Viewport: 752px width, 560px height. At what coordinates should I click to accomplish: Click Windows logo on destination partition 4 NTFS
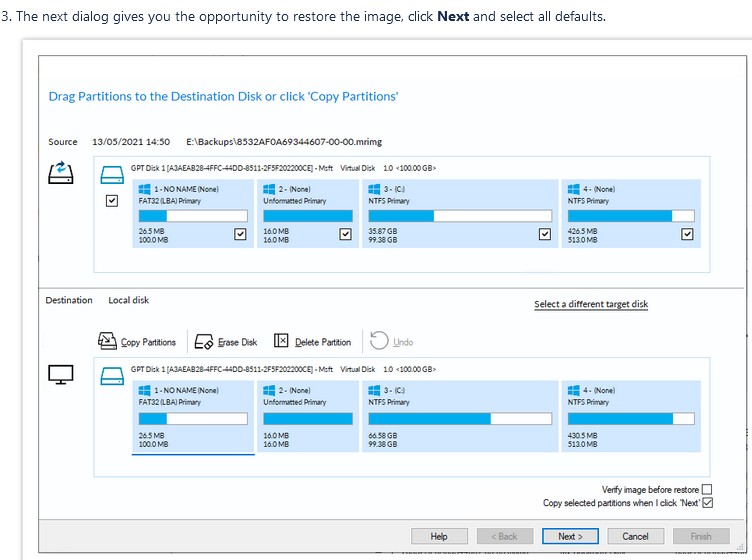coord(574,390)
